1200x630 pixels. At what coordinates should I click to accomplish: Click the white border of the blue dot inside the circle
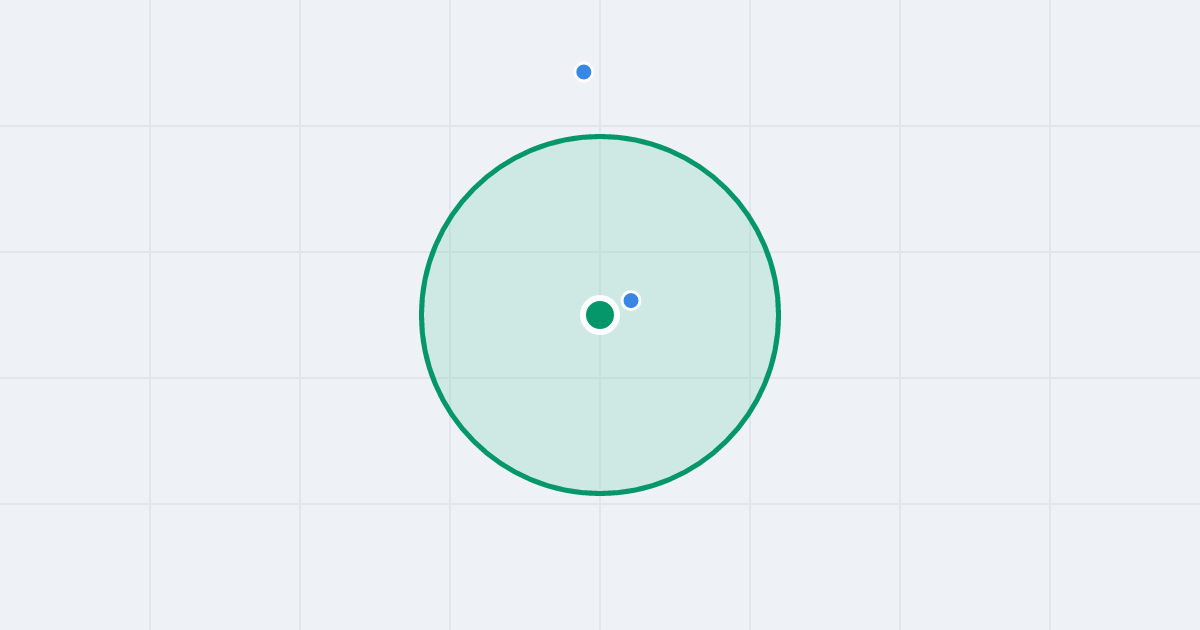coord(631,291)
